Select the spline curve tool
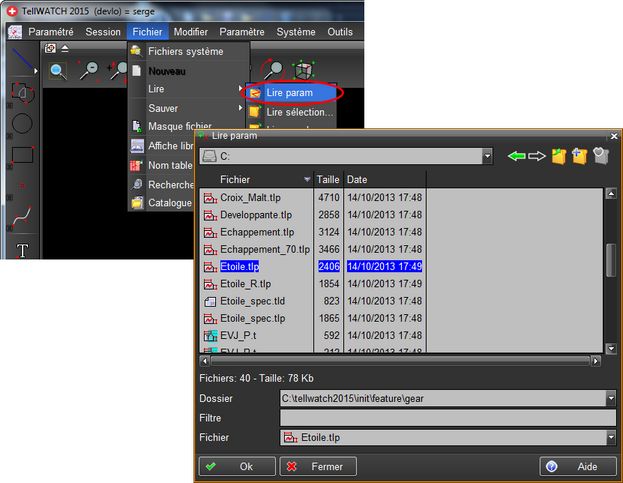623x483 pixels. click(x=22, y=218)
